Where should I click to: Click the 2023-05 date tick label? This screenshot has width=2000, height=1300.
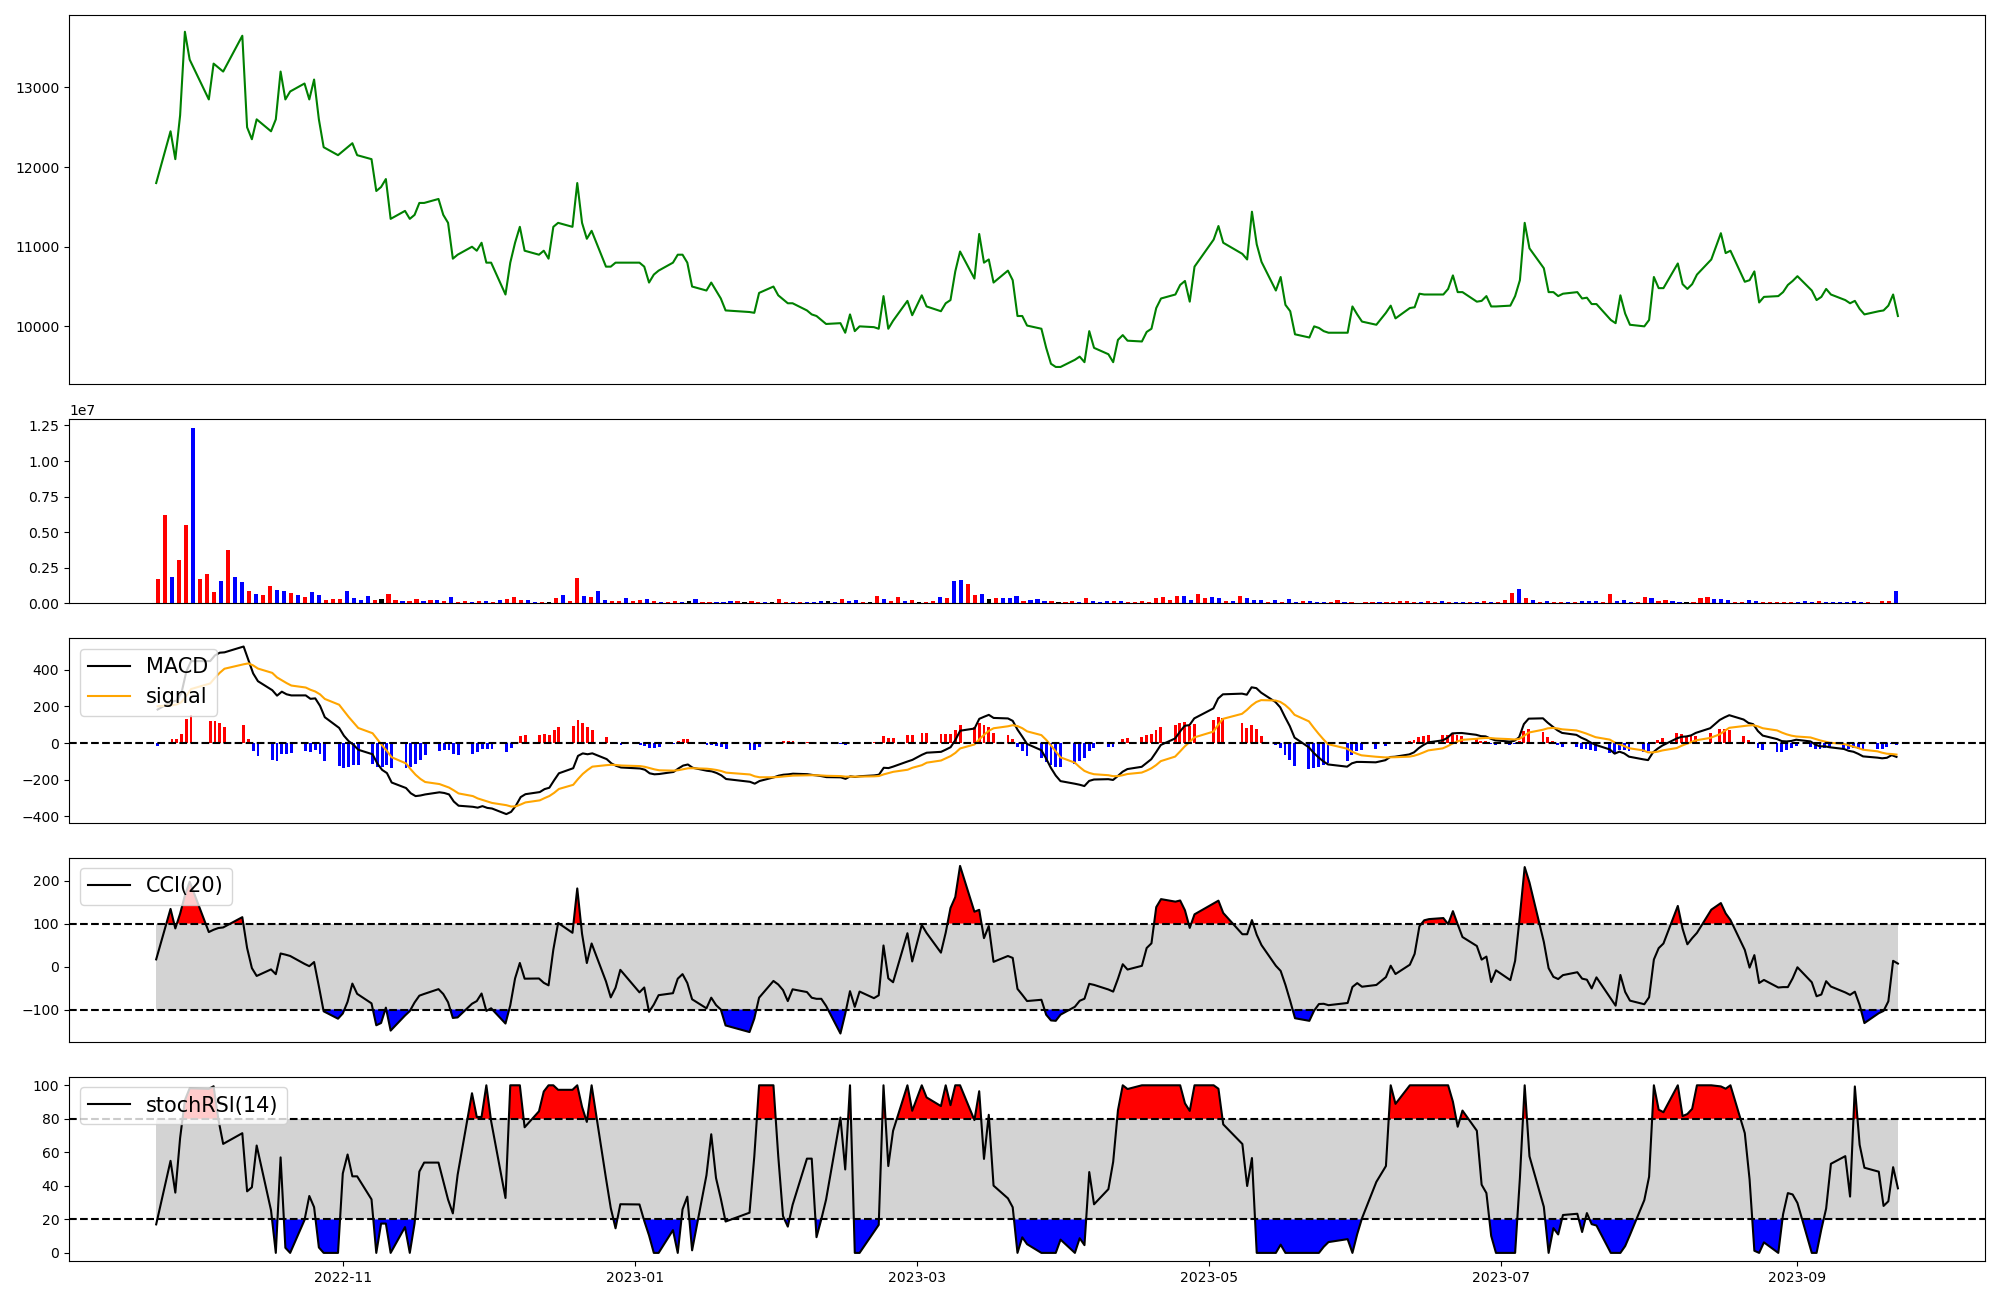(1209, 1277)
